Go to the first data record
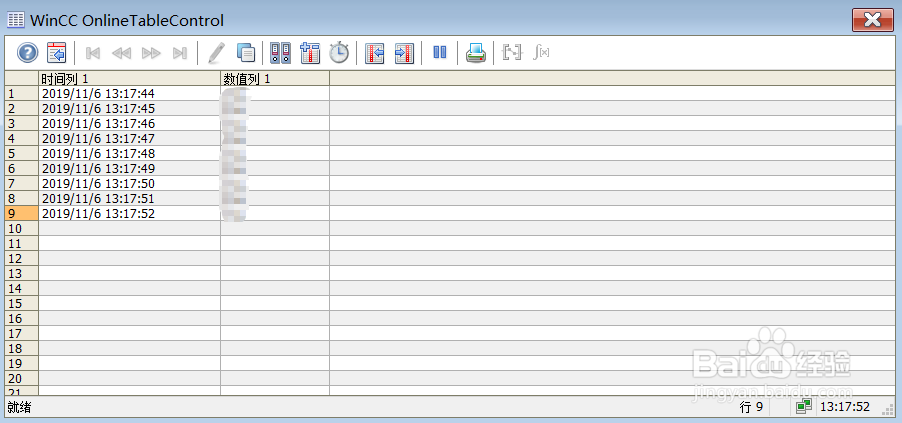The height and width of the screenshot is (423, 902). tap(93, 53)
